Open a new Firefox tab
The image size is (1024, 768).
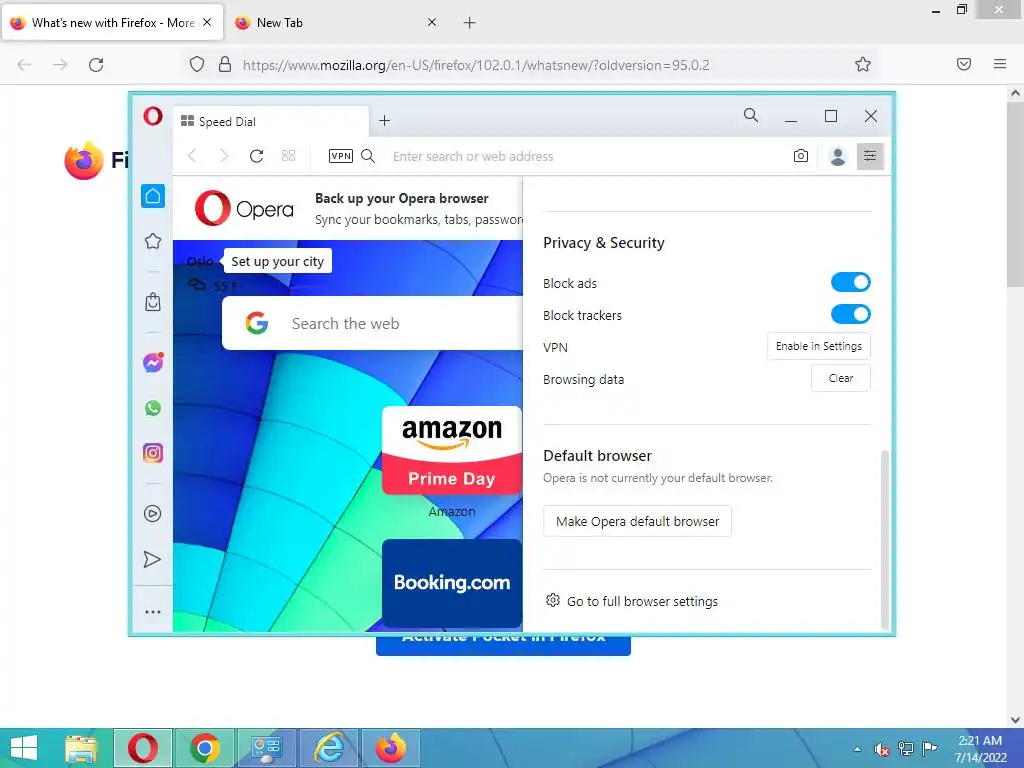[470, 23]
